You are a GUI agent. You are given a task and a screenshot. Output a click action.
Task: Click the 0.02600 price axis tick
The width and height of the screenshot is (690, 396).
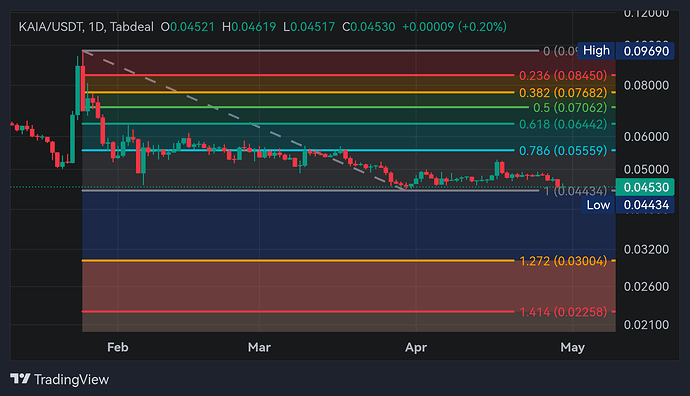coord(646,287)
